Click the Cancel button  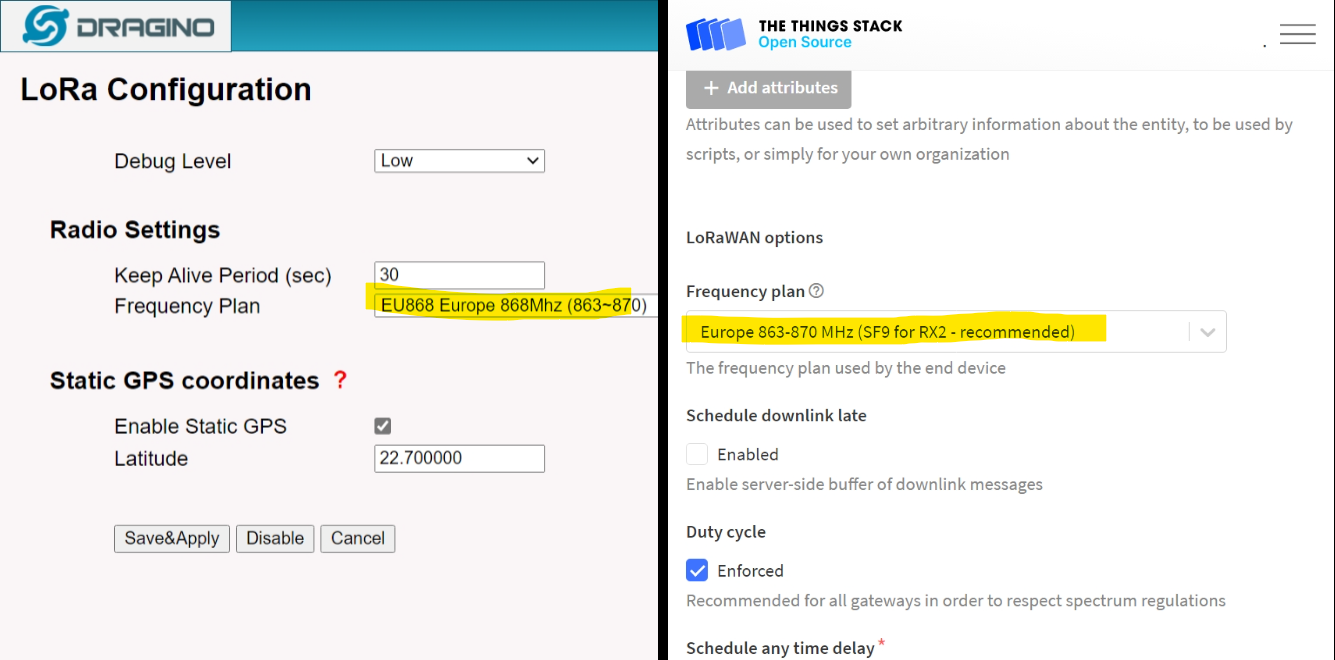358,538
